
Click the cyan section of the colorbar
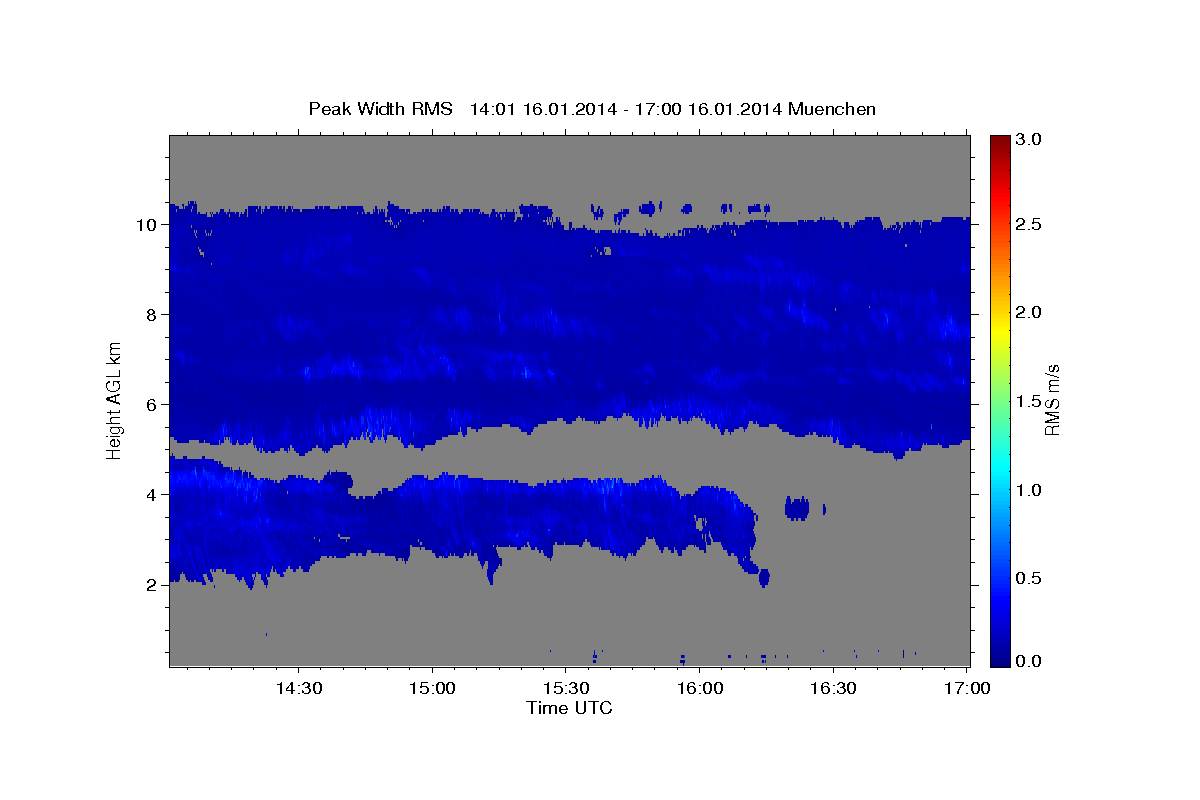(999, 470)
